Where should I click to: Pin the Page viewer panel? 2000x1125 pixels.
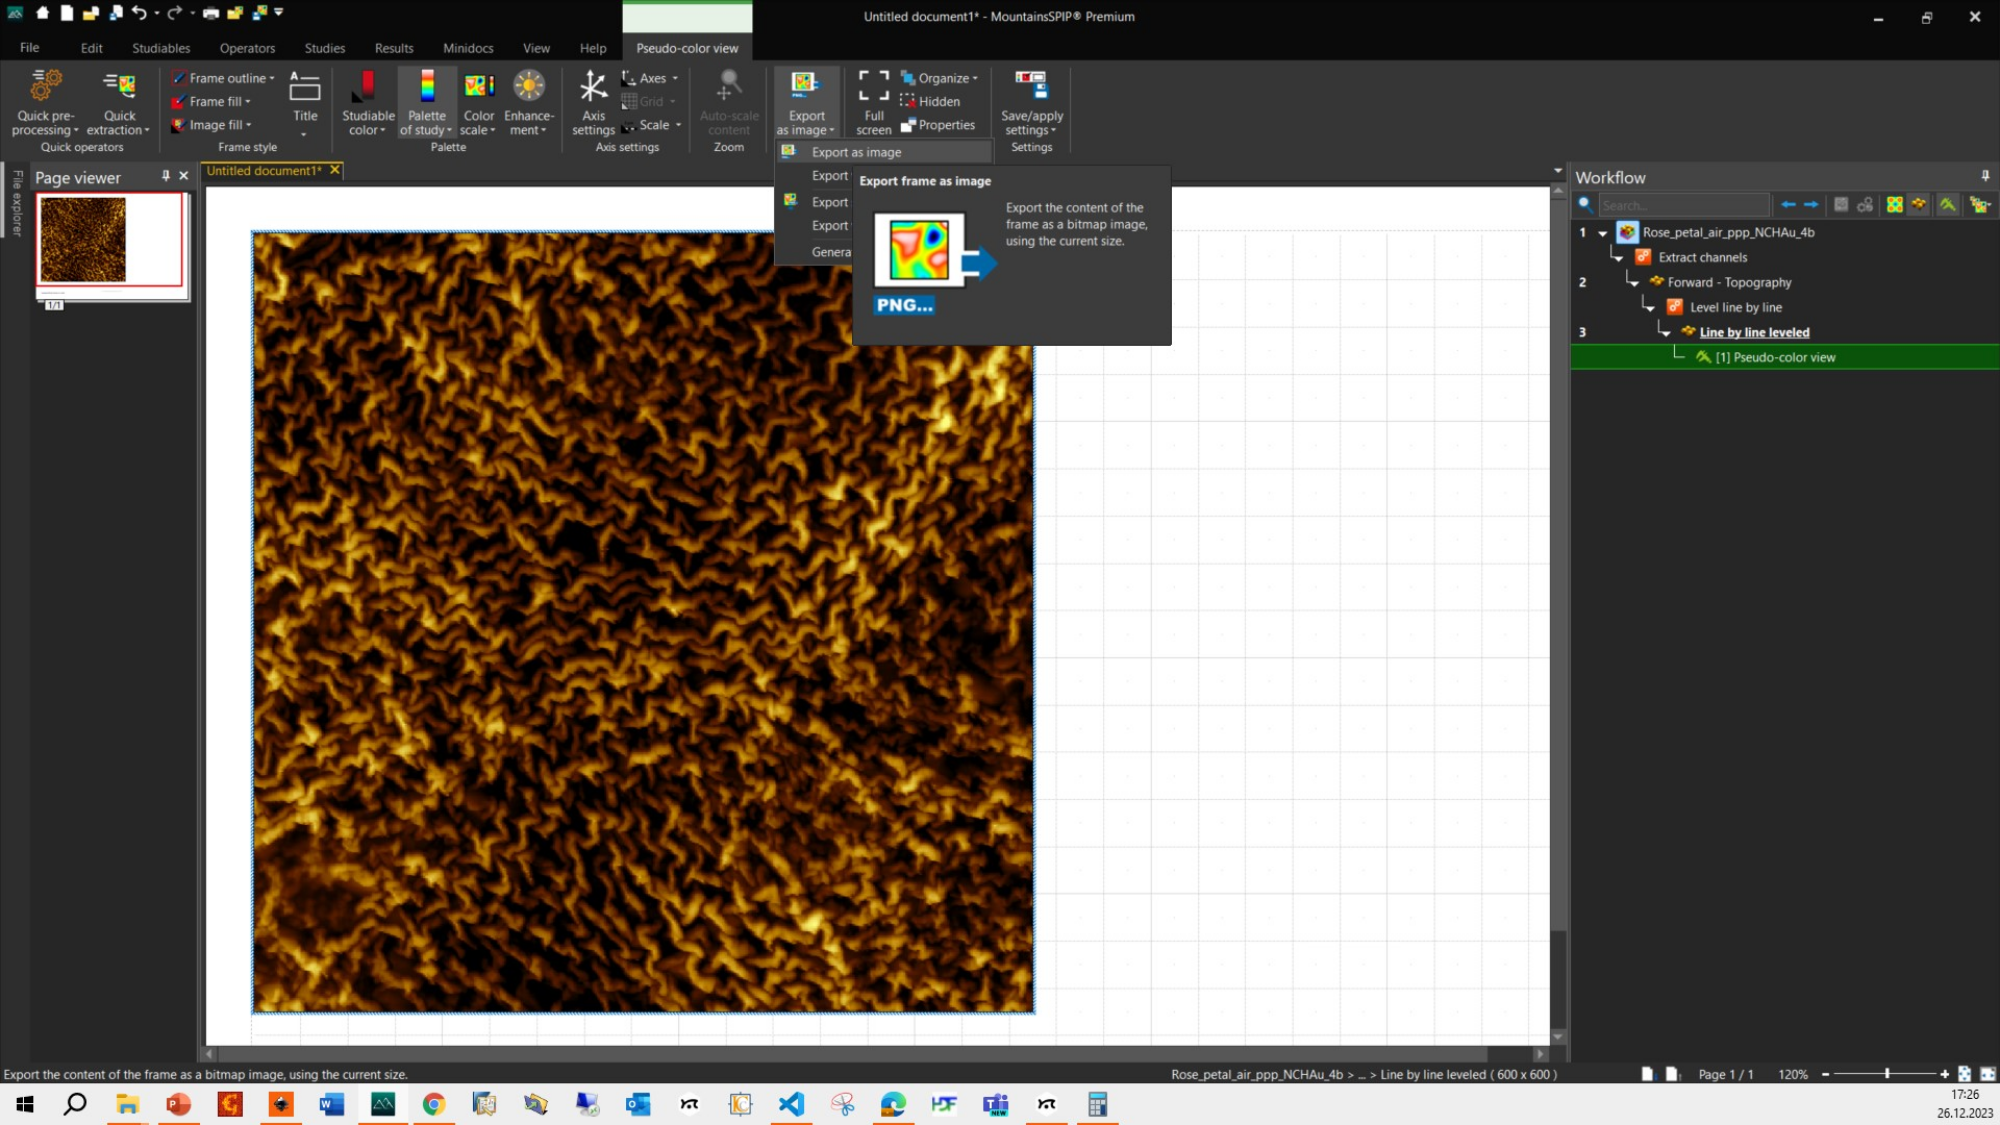click(x=166, y=176)
